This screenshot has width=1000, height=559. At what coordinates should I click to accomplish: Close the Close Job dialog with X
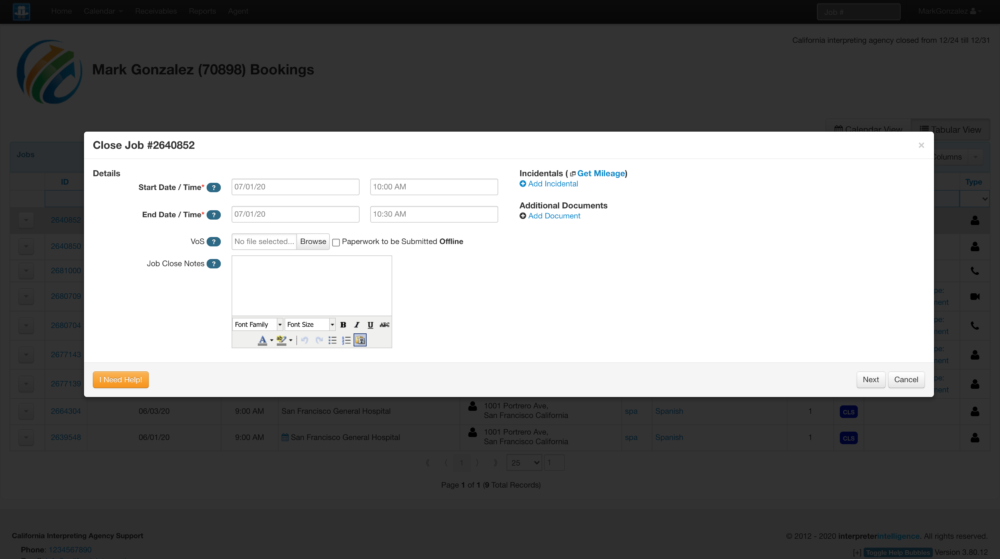coord(921,145)
